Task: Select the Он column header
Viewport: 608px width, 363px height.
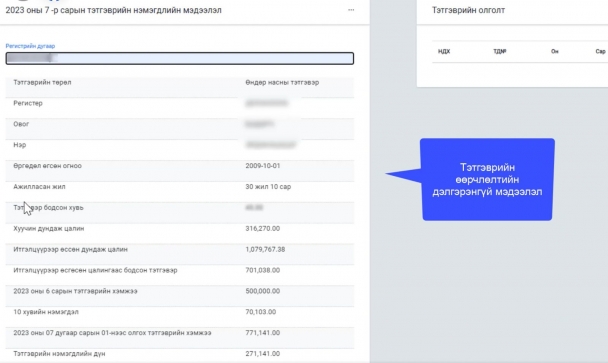Action: click(555, 51)
